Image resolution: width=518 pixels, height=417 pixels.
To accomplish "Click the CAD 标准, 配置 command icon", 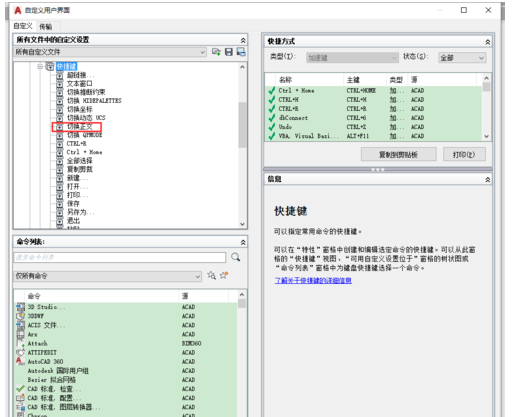I will [20, 398].
